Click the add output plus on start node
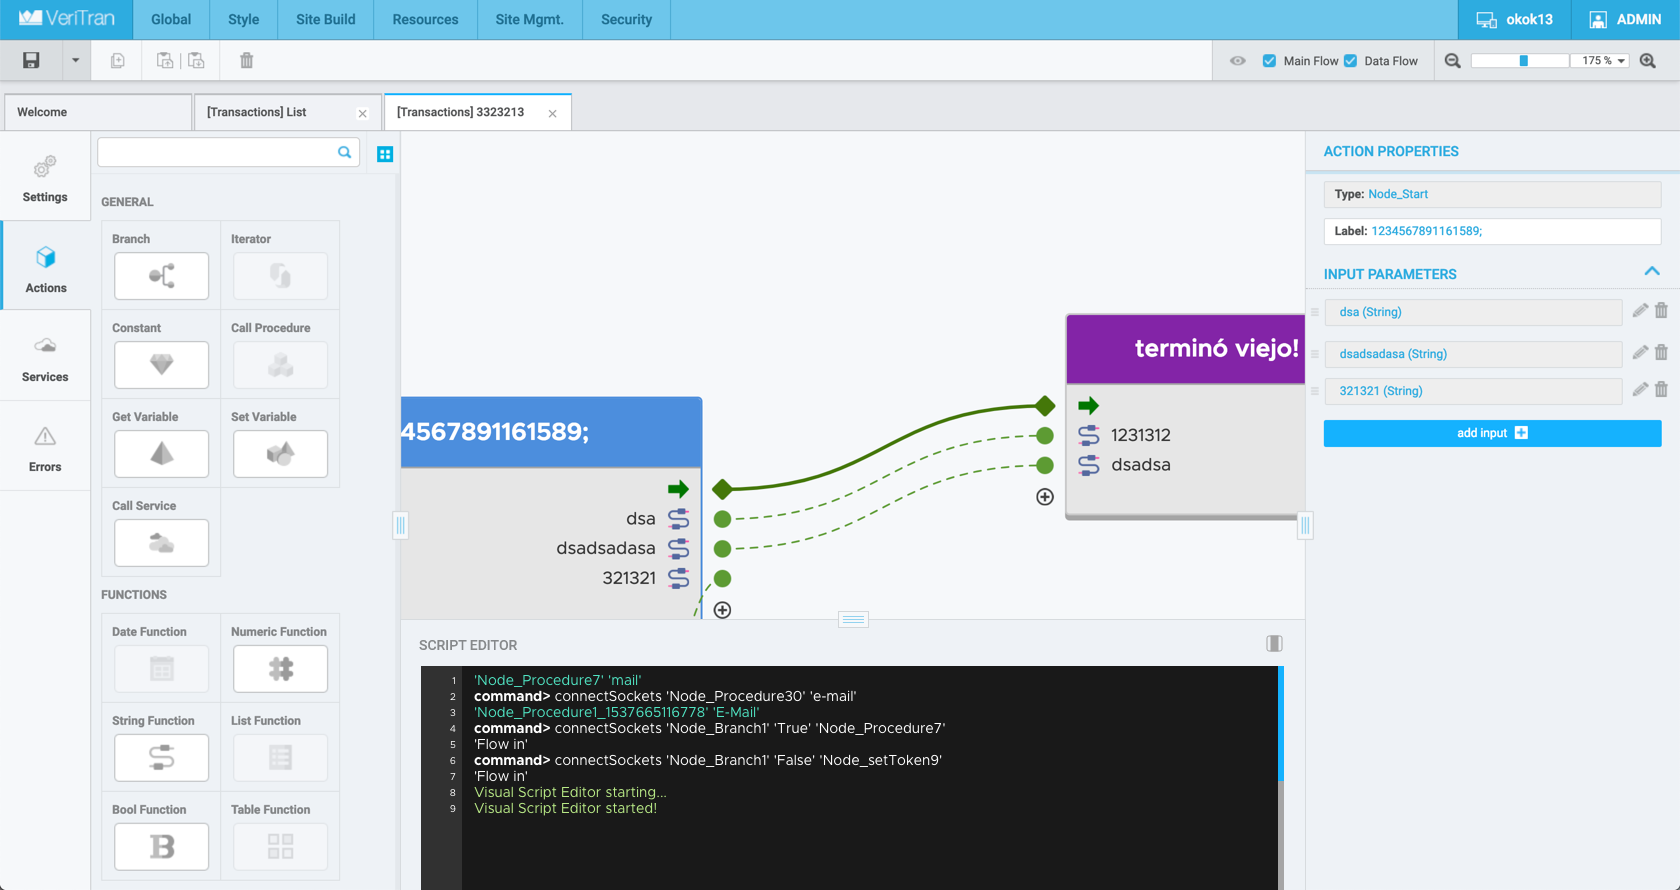Viewport: 1680px width, 890px height. pos(722,610)
